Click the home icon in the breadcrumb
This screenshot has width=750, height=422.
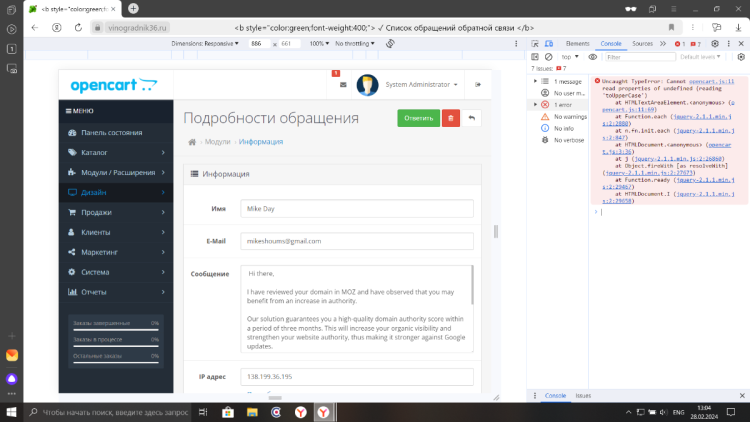(x=191, y=142)
